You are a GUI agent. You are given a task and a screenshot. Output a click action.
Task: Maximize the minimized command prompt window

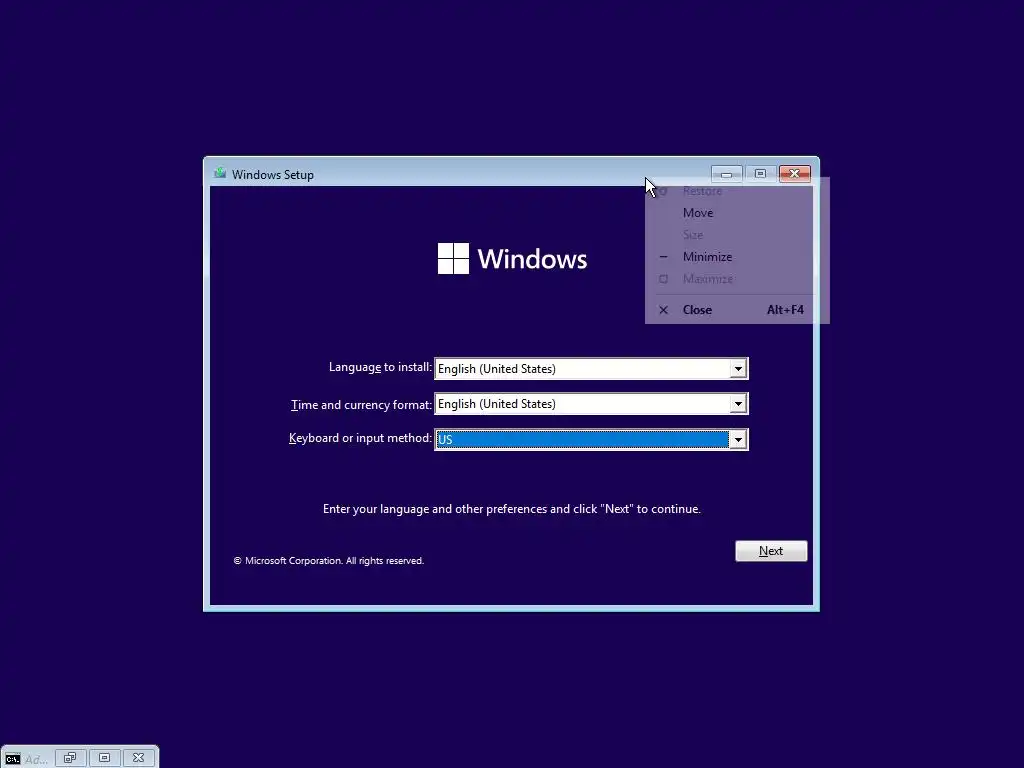104,758
